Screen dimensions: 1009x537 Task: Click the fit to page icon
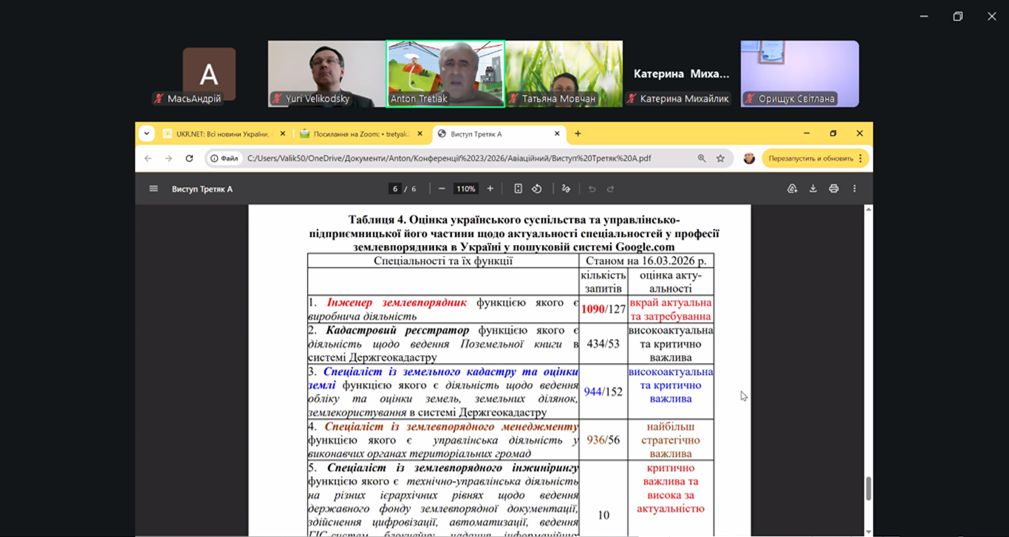coord(518,189)
